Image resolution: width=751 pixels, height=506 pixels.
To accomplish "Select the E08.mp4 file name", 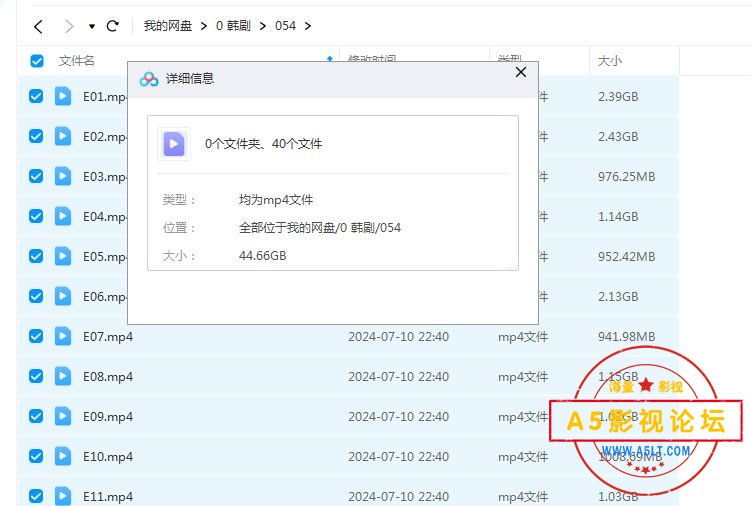I will [x=108, y=377].
